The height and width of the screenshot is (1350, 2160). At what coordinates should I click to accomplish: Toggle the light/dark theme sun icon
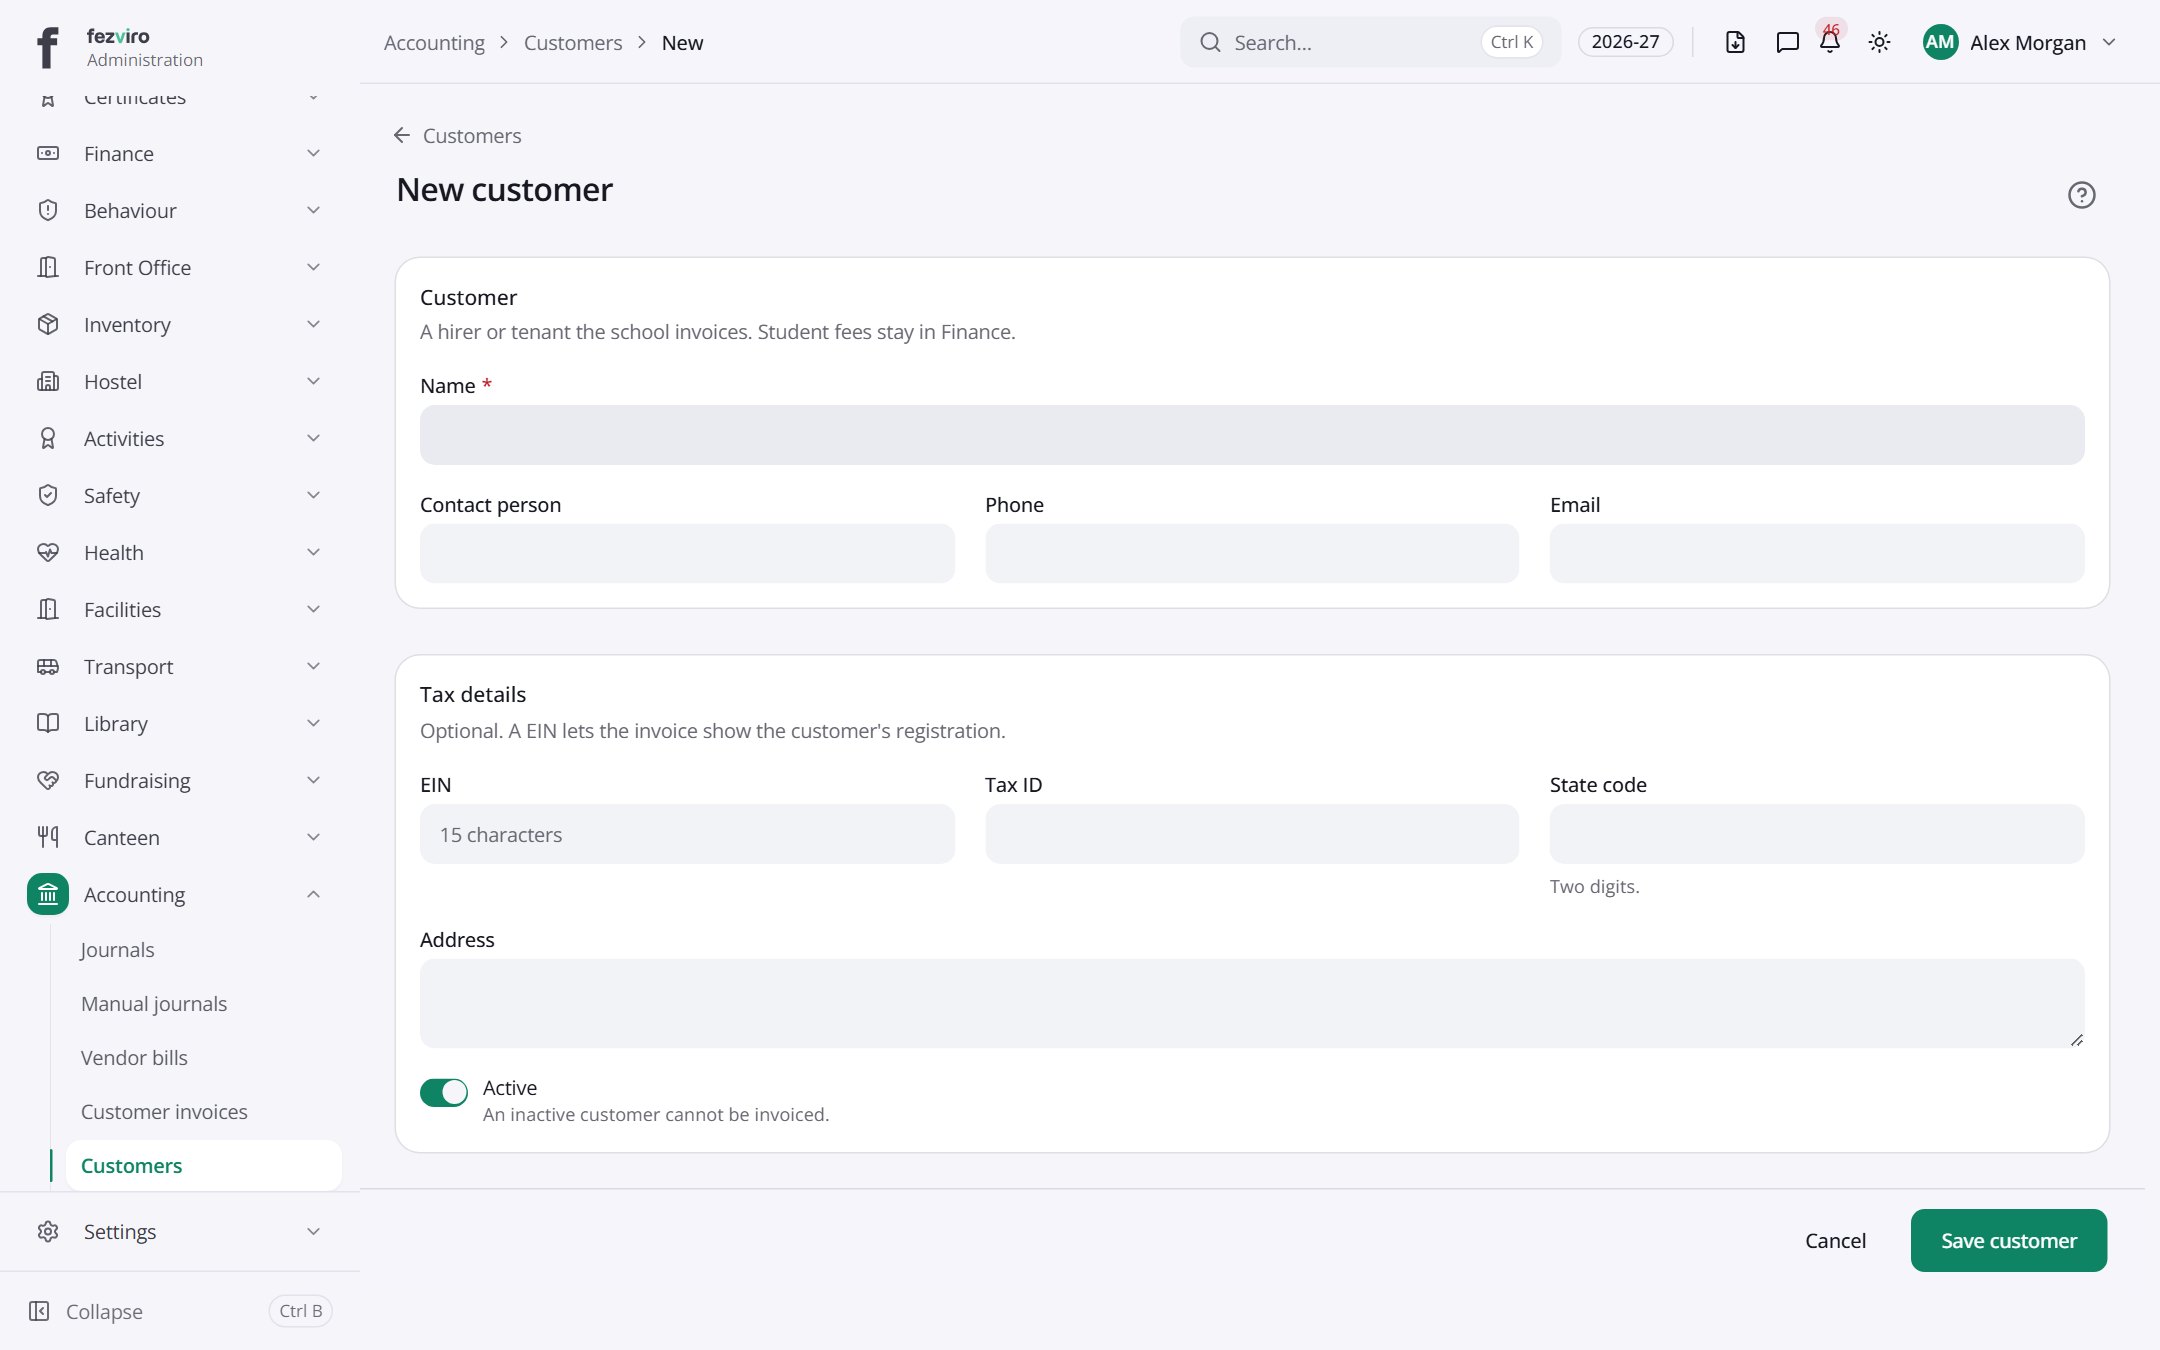pos(1879,42)
